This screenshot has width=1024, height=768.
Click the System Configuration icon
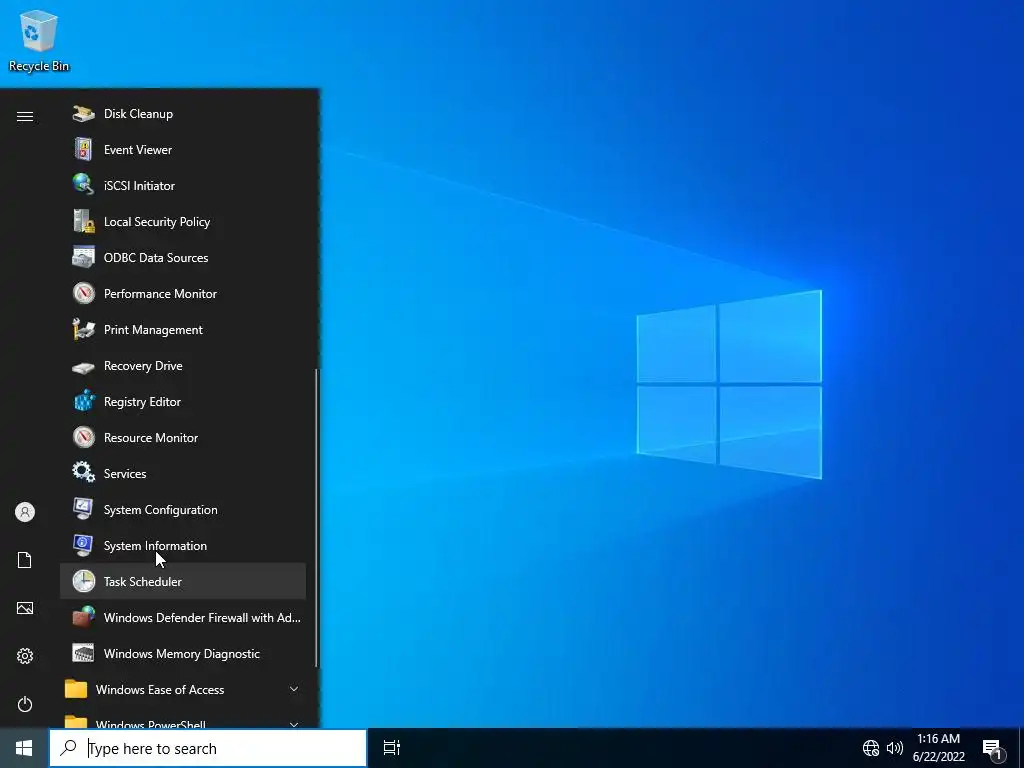point(84,509)
